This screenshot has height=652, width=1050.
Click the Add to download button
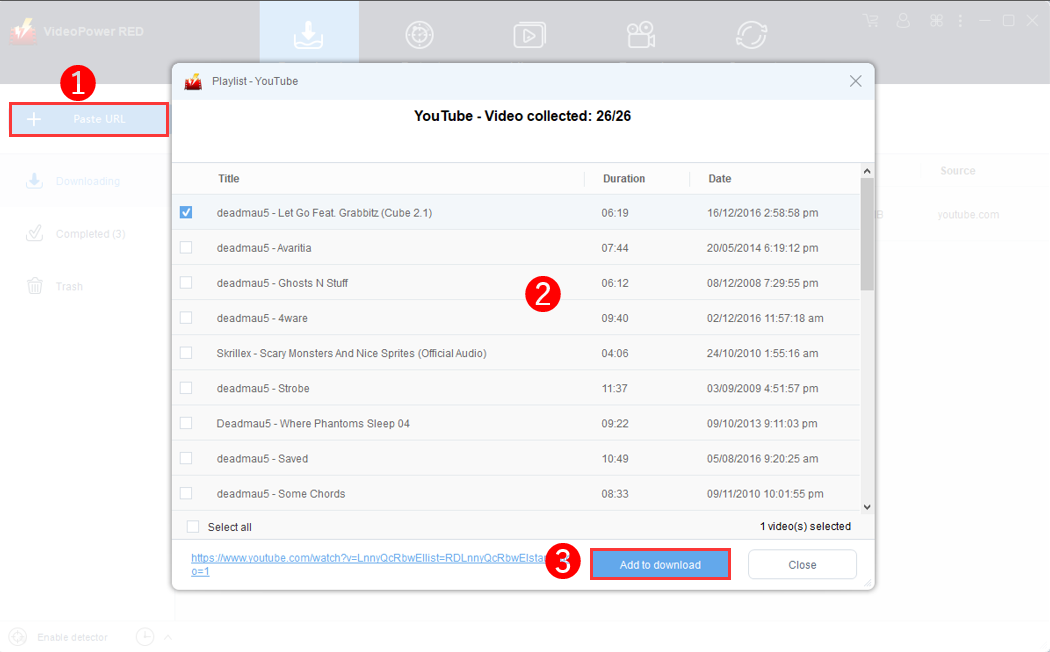pos(659,564)
